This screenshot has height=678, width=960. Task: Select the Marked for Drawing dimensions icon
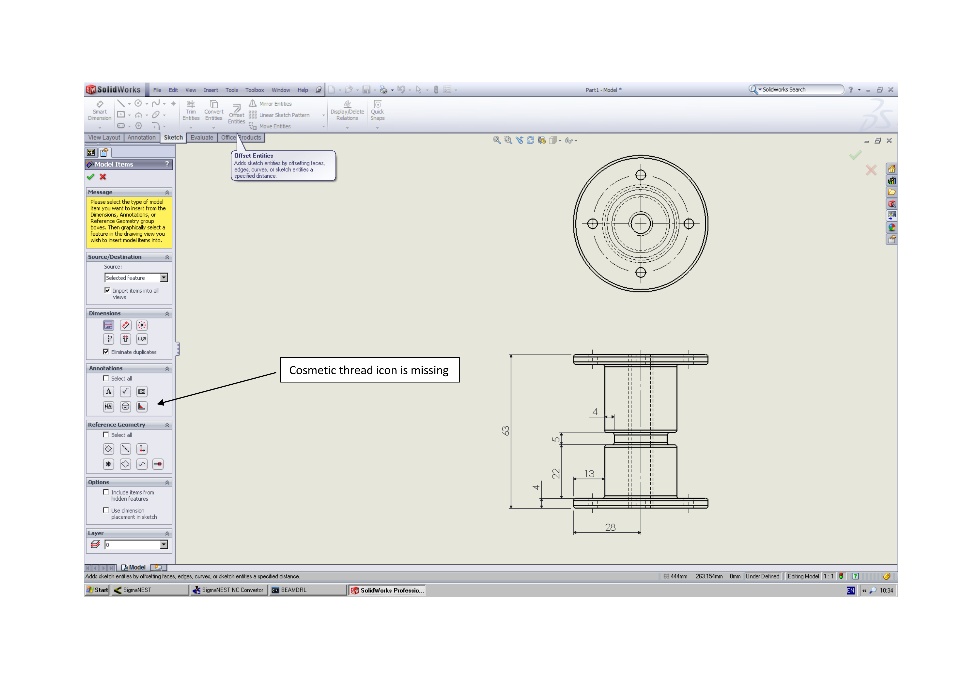(108, 325)
